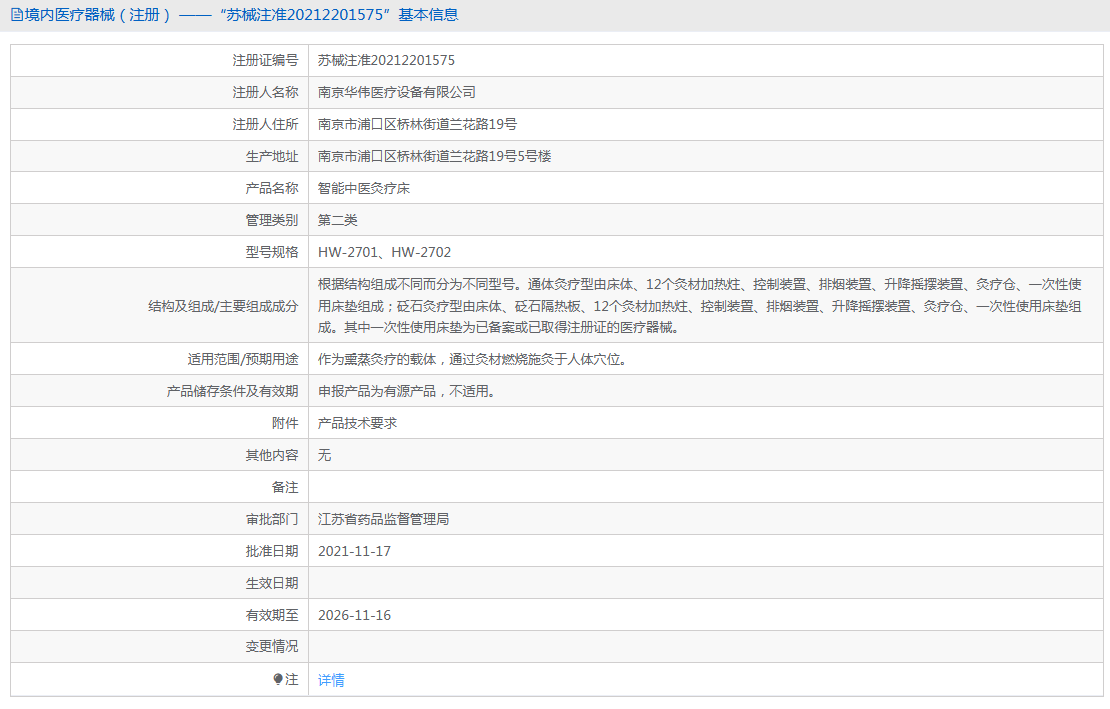Screen dimensions: 1110x709
Task: Select production address ending with 19号5号楼
Action: click(x=435, y=156)
